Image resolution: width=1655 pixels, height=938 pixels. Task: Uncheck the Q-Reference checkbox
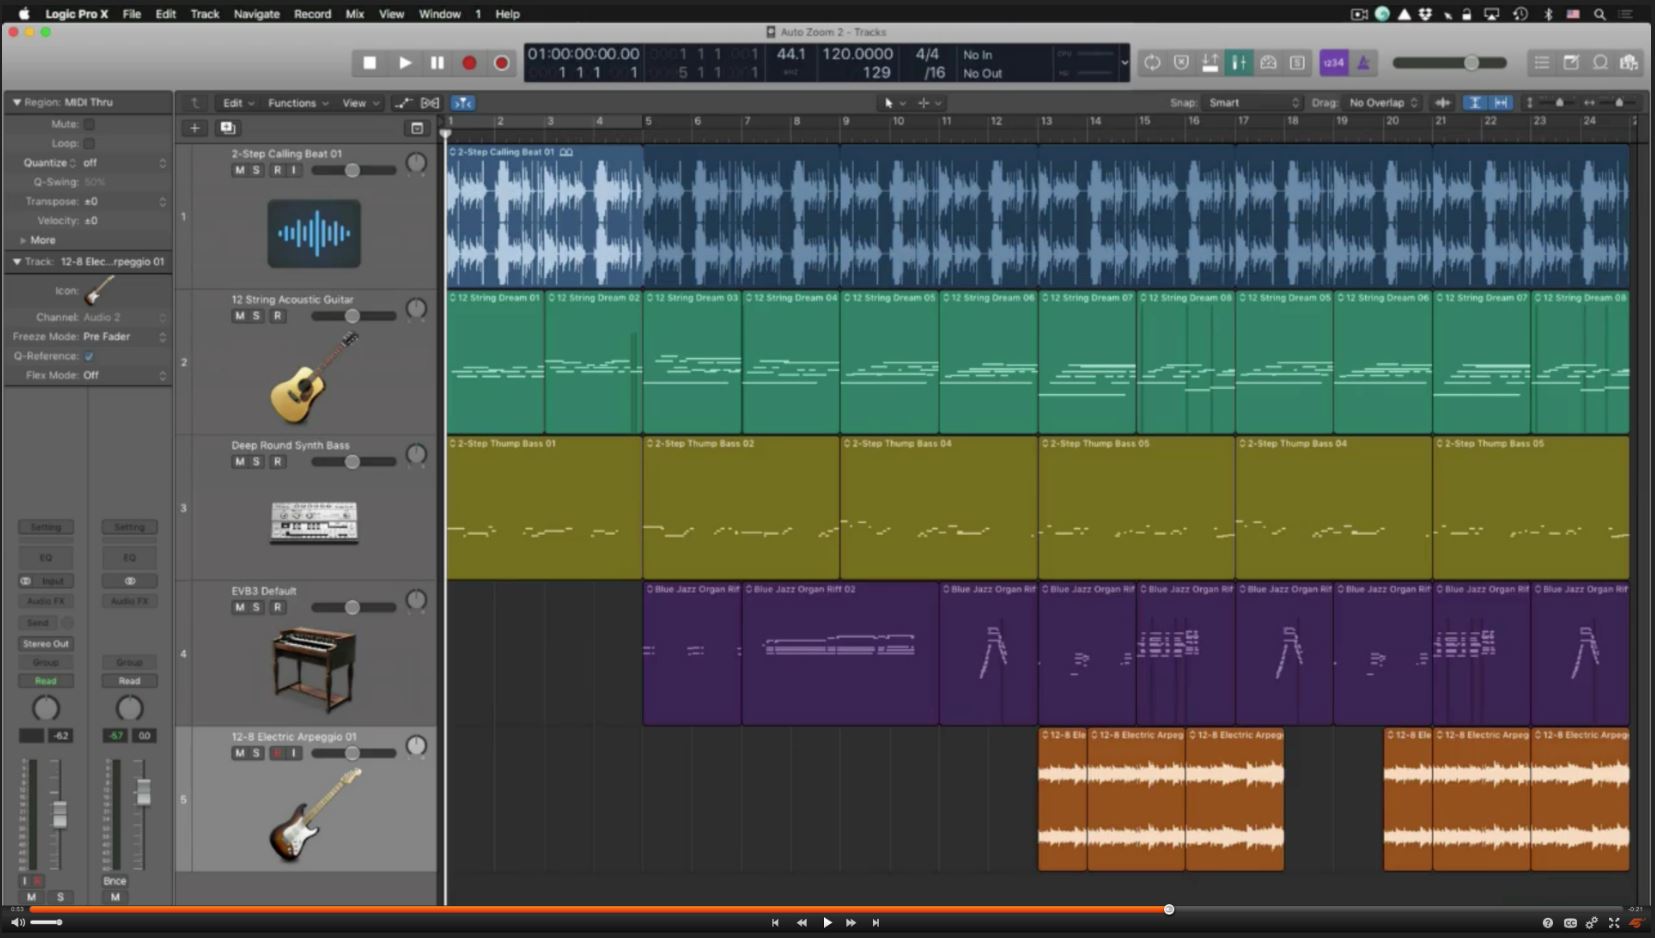(x=89, y=356)
